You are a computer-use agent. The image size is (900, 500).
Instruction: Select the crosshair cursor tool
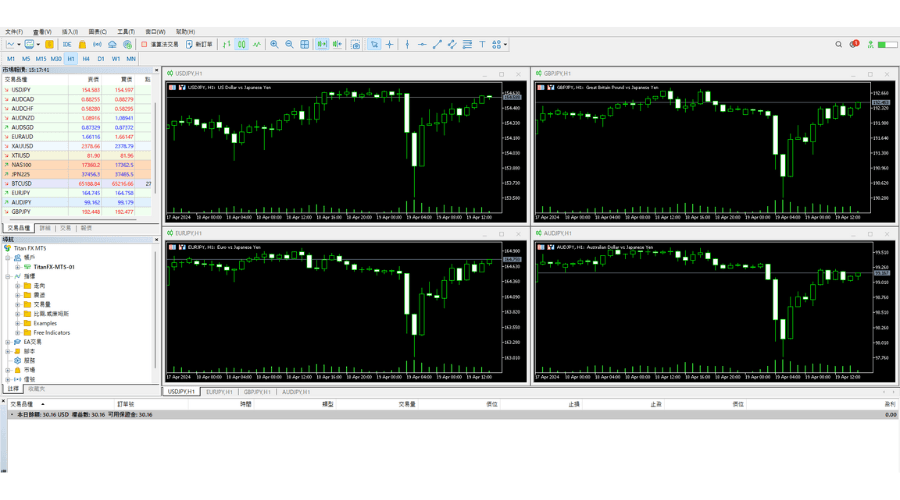[390, 44]
